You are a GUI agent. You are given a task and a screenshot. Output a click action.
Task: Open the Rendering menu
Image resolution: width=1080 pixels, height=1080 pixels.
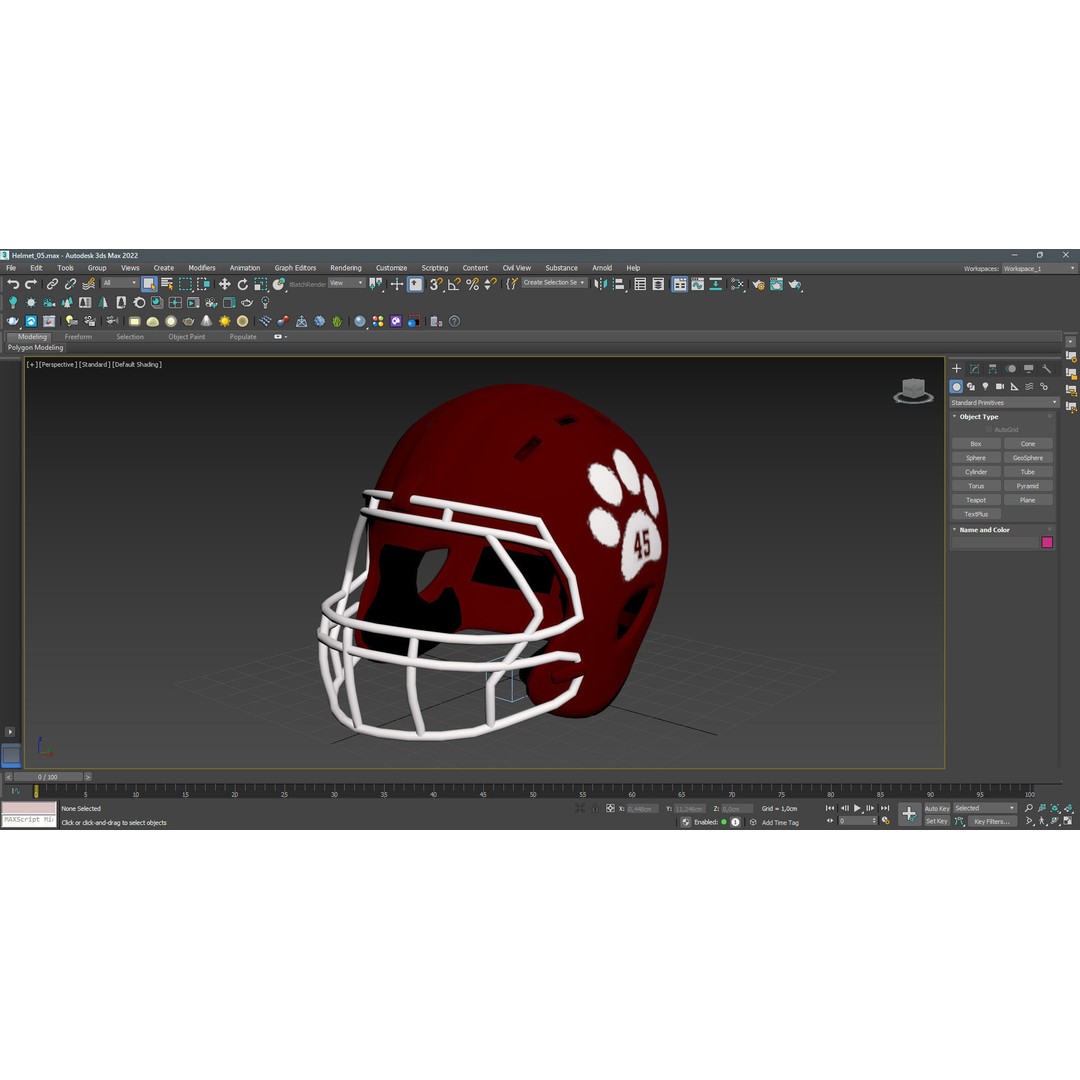click(345, 268)
